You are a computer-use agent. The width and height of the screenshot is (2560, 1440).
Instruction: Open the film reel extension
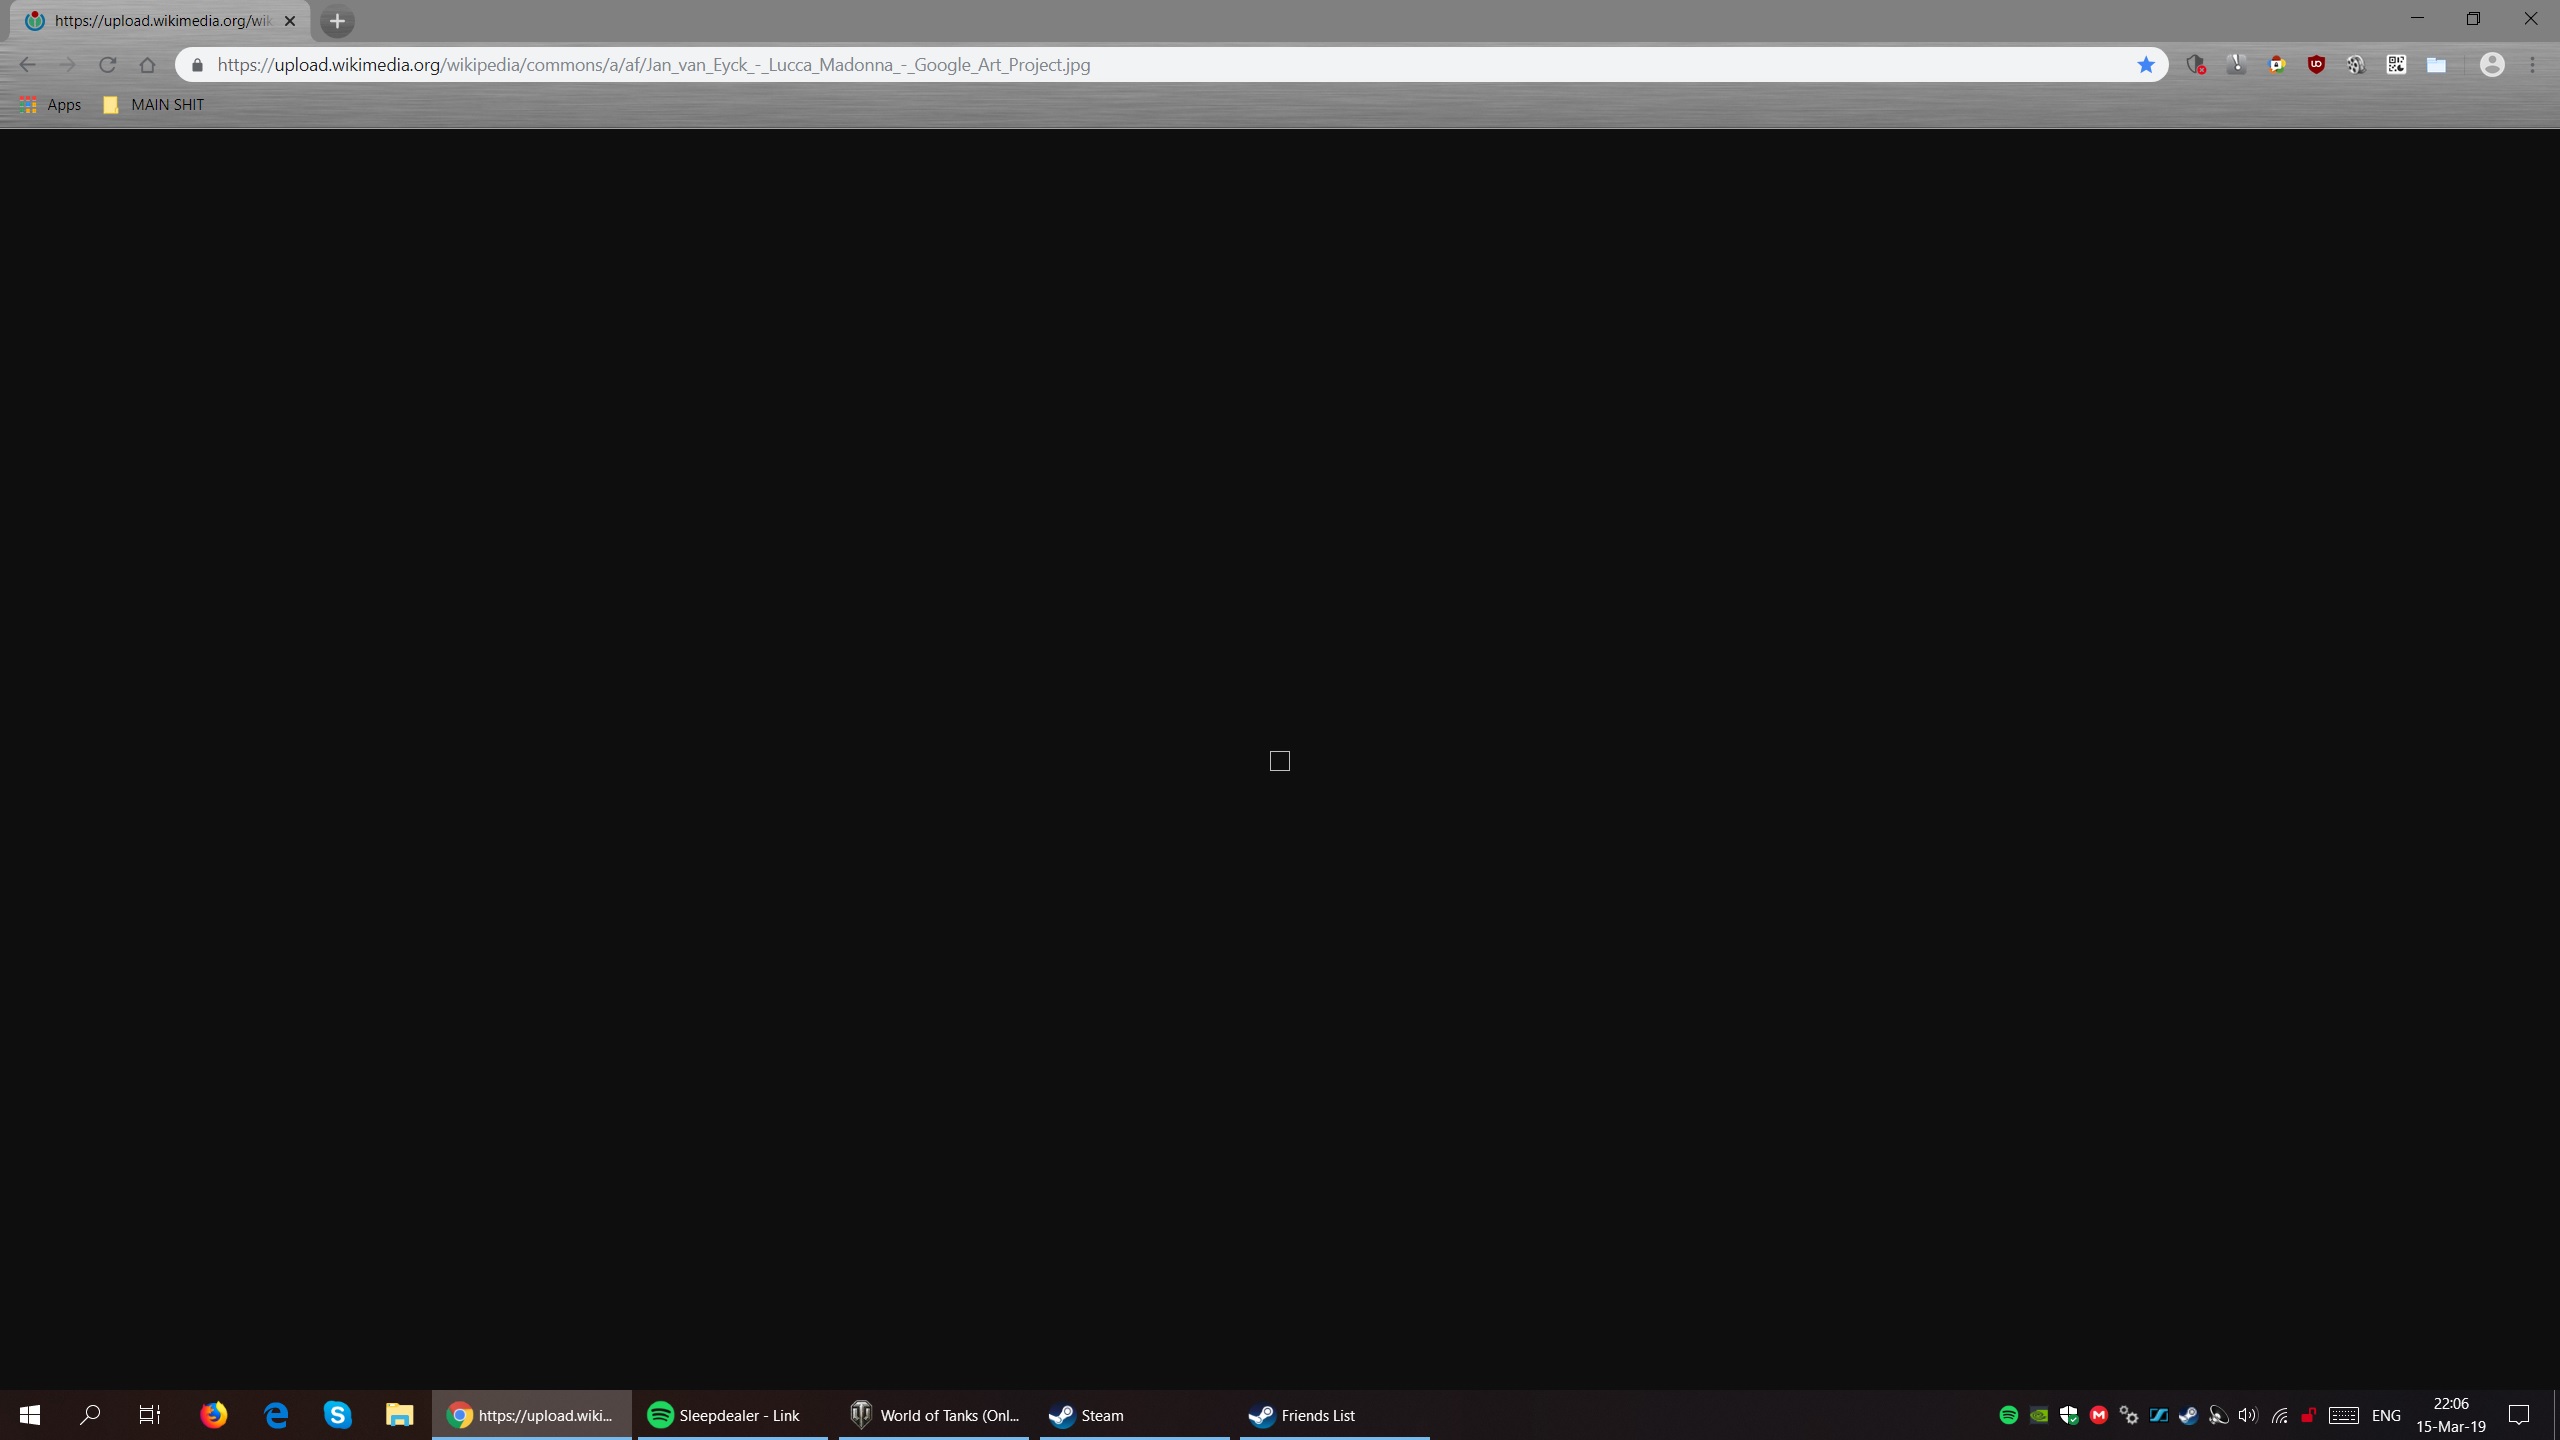[2356, 65]
